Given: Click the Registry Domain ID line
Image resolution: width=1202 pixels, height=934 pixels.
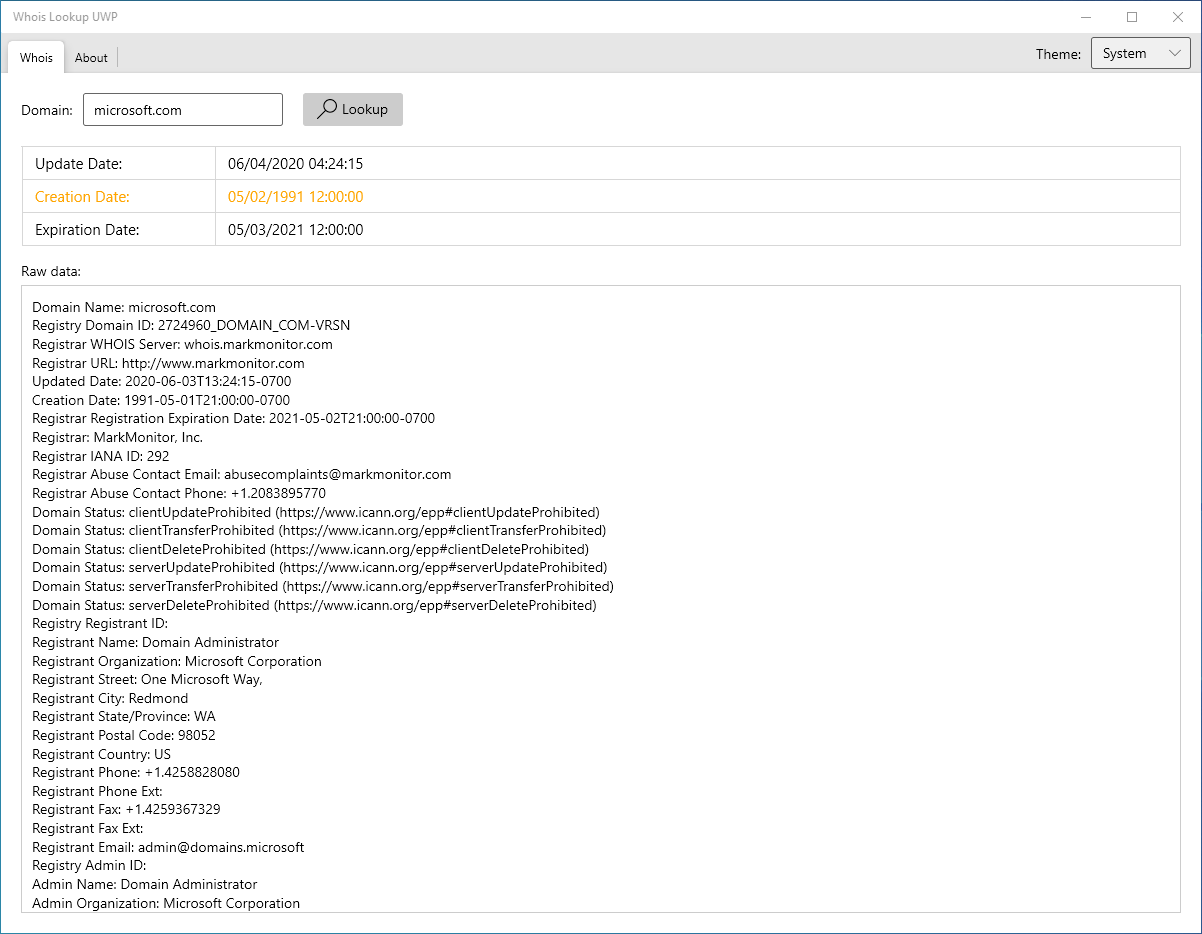Looking at the screenshot, I should [x=191, y=325].
